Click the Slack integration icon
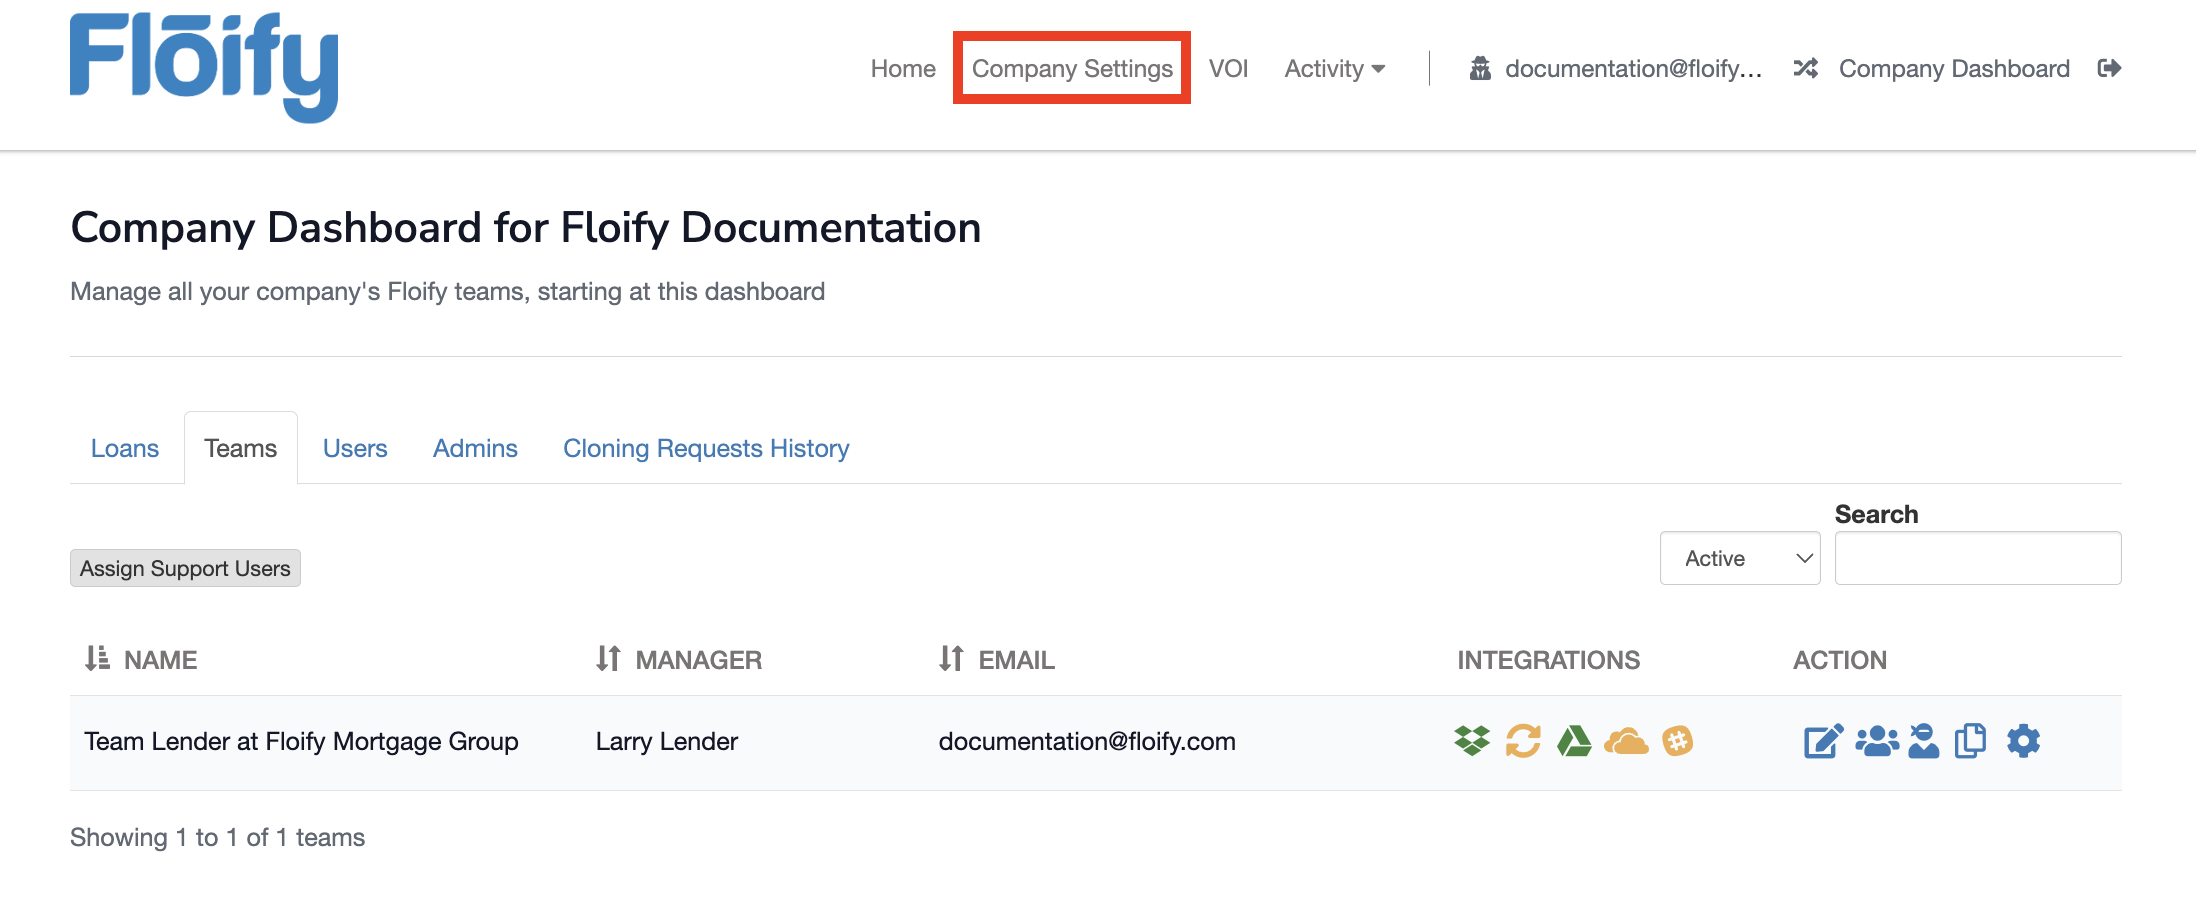This screenshot has width=2196, height=912. tap(1677, 741)
